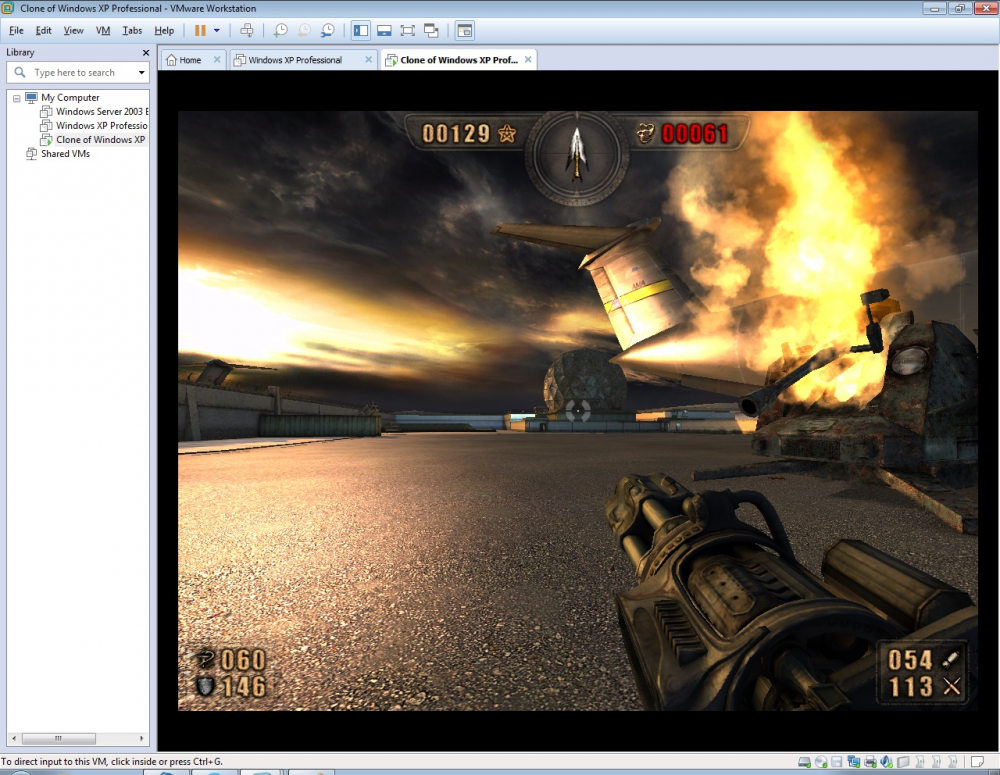The width and height of the screenshot is (1000, 775).
Task: Enter full screen mode
Action: (x=408, y=30)
